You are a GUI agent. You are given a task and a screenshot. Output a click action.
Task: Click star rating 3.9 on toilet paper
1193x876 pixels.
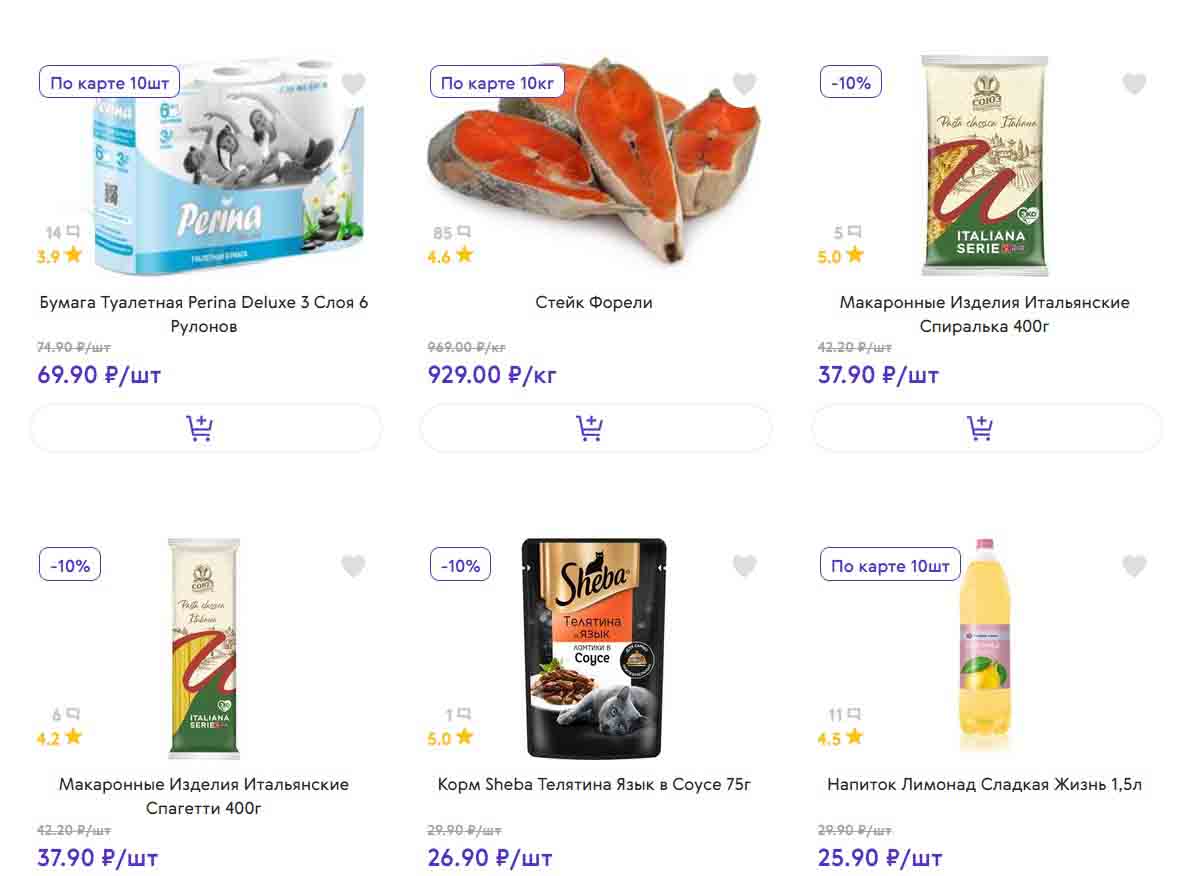[x=60, y=256]
